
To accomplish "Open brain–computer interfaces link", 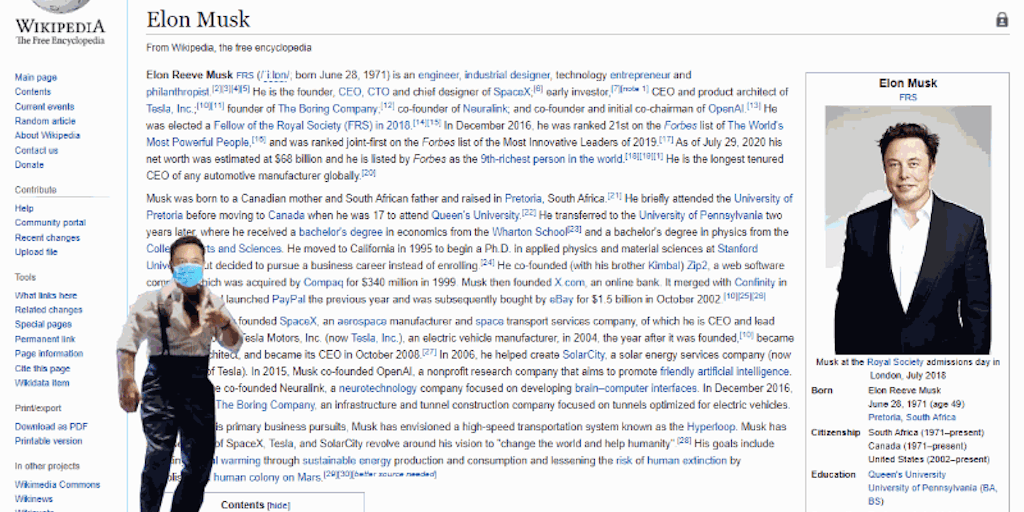I will click(x=636, y=389).
